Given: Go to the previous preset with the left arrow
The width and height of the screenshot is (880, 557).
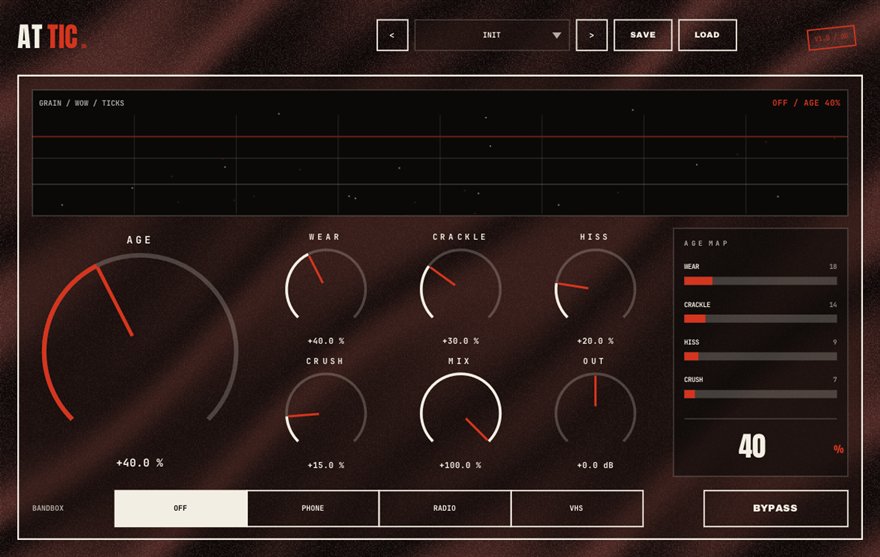Looking at the screenshot, I should point(392,35).
